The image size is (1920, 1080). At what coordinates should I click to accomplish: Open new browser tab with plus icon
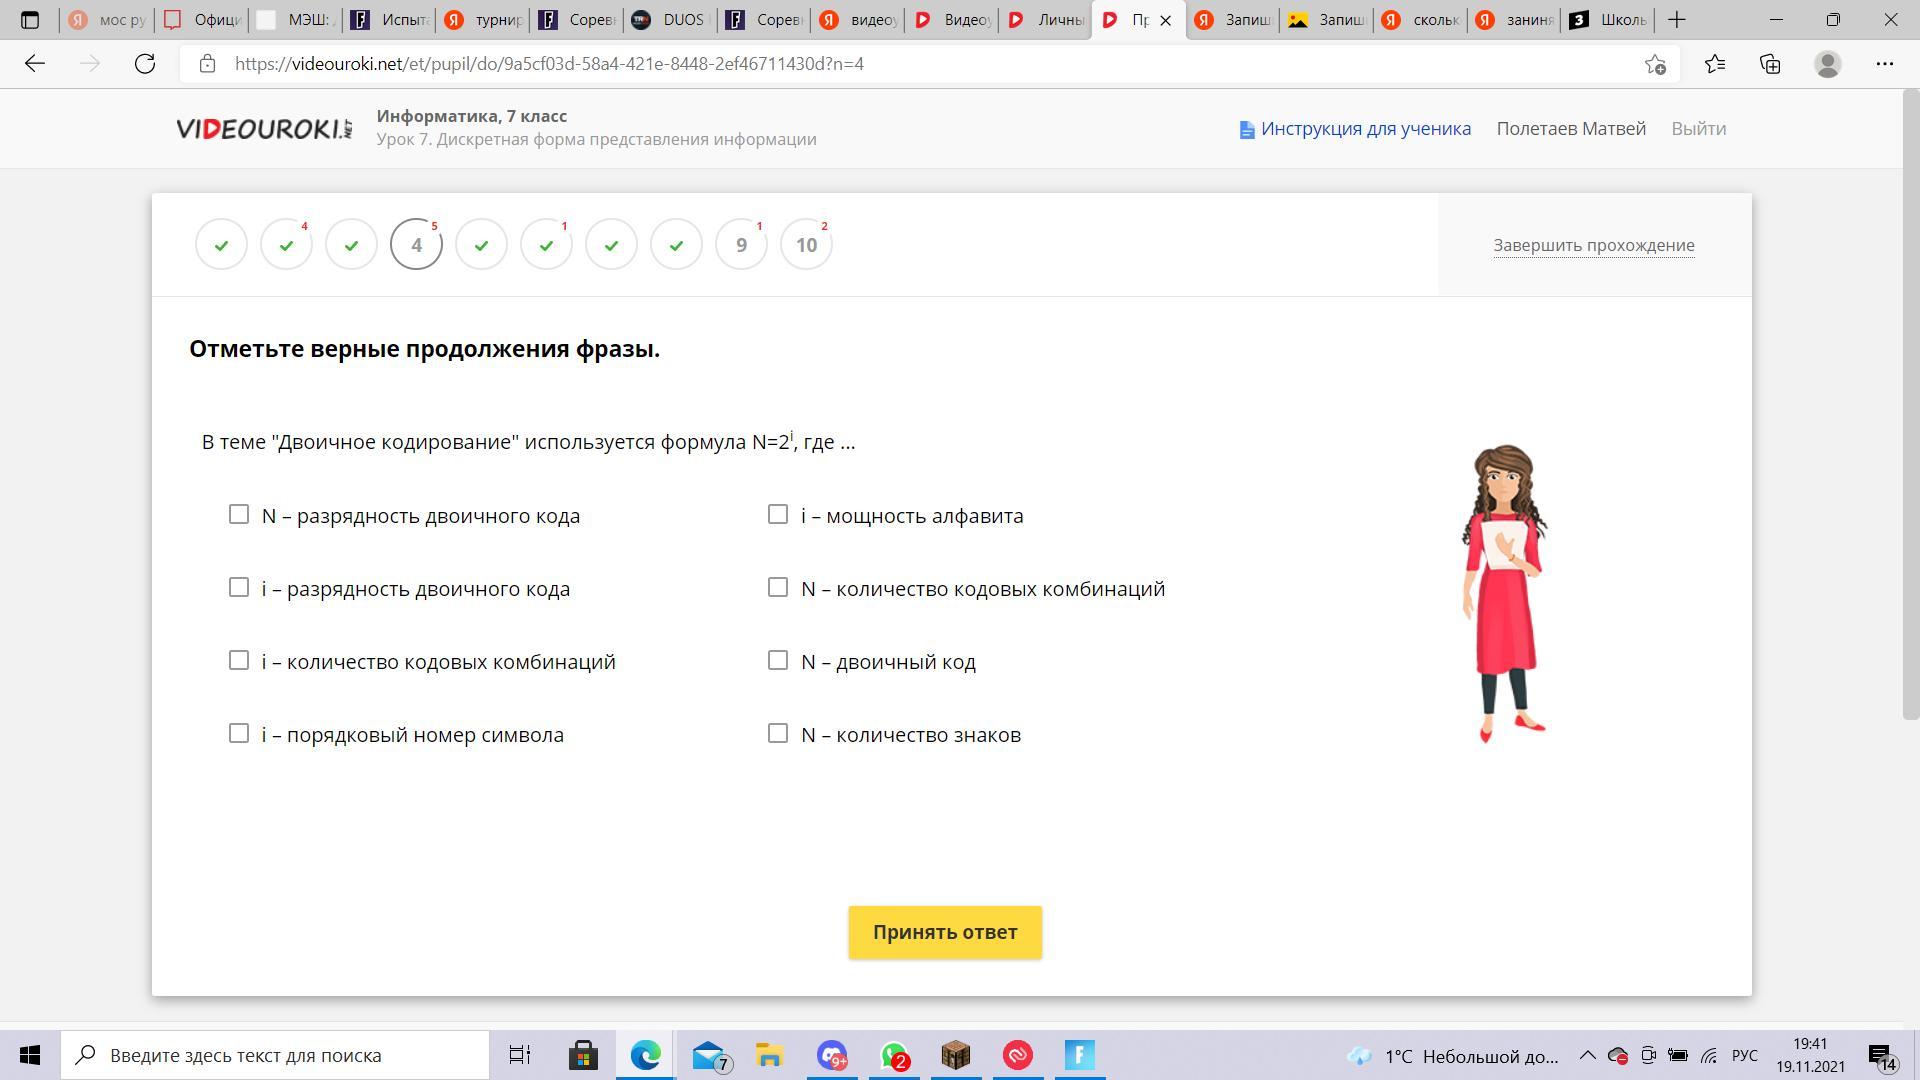click(x=1677, y=20)
